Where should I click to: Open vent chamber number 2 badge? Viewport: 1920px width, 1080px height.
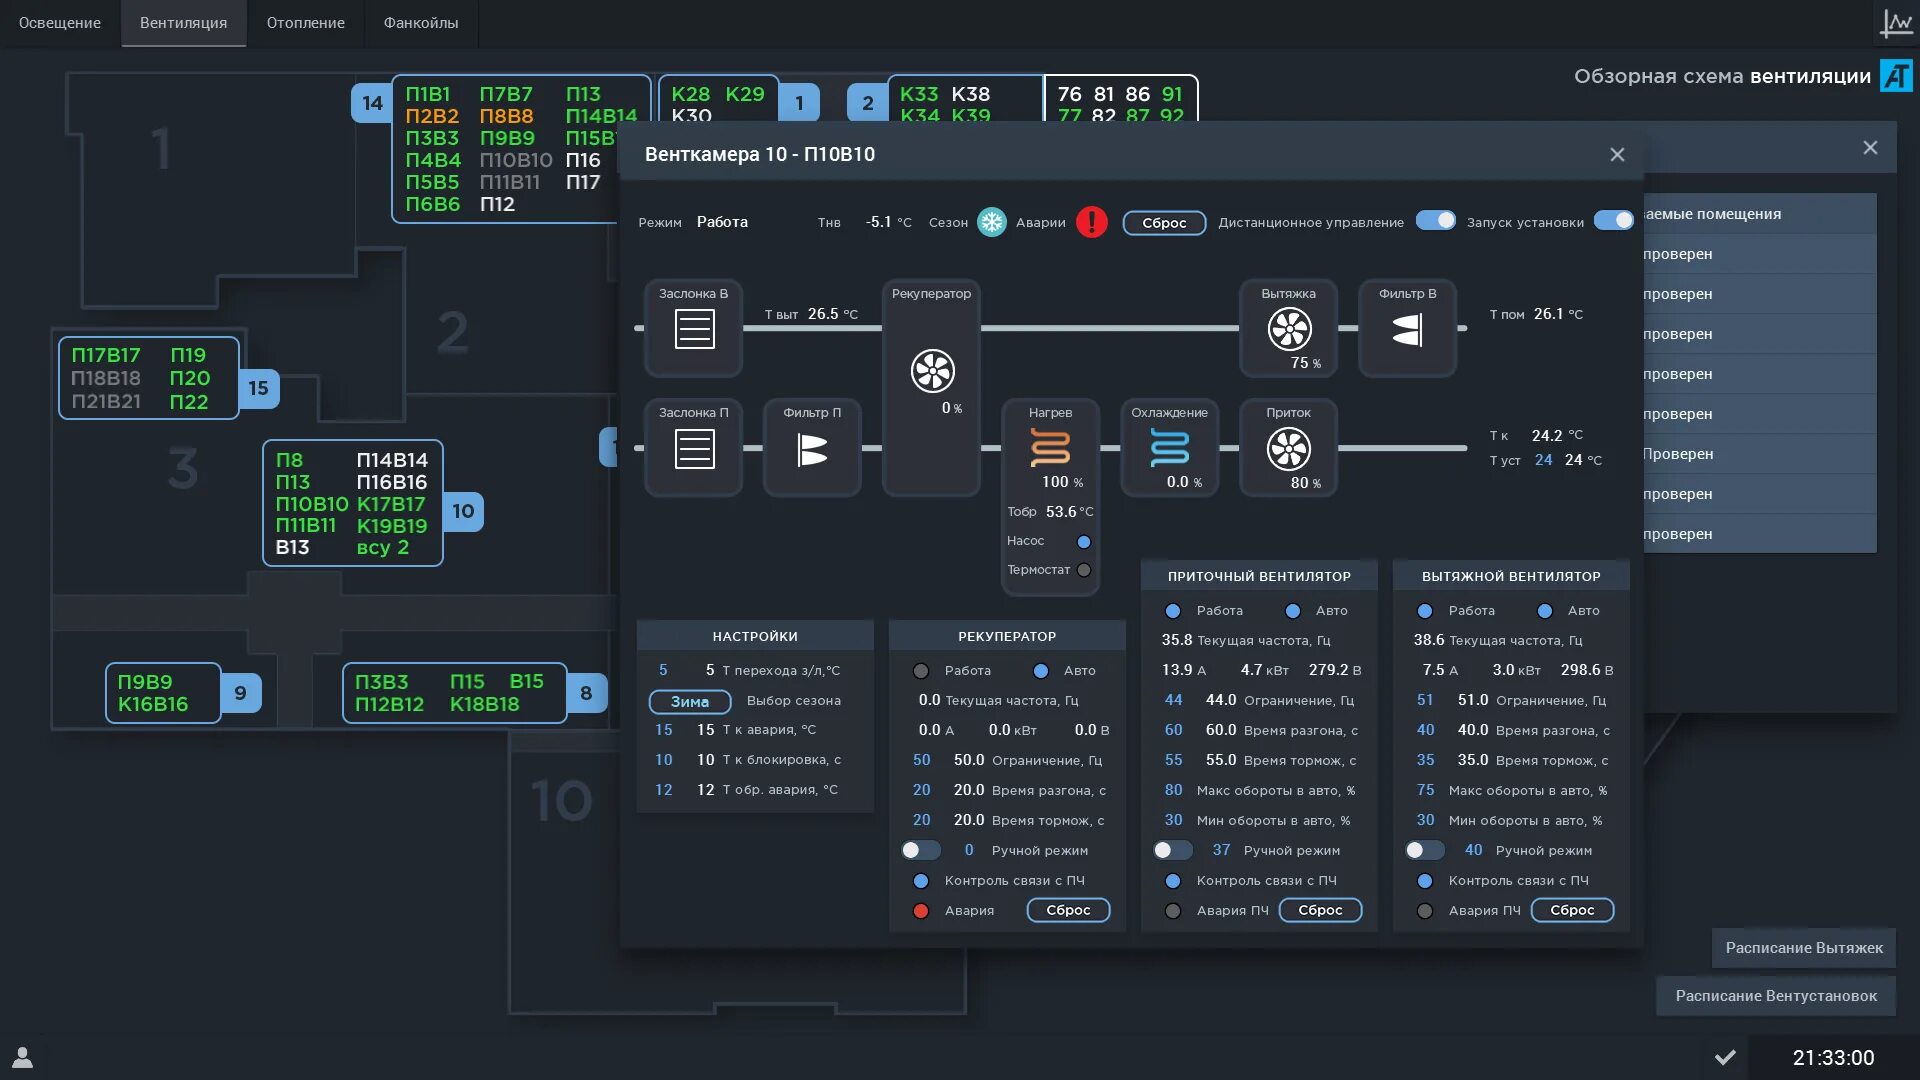[867, 103]
